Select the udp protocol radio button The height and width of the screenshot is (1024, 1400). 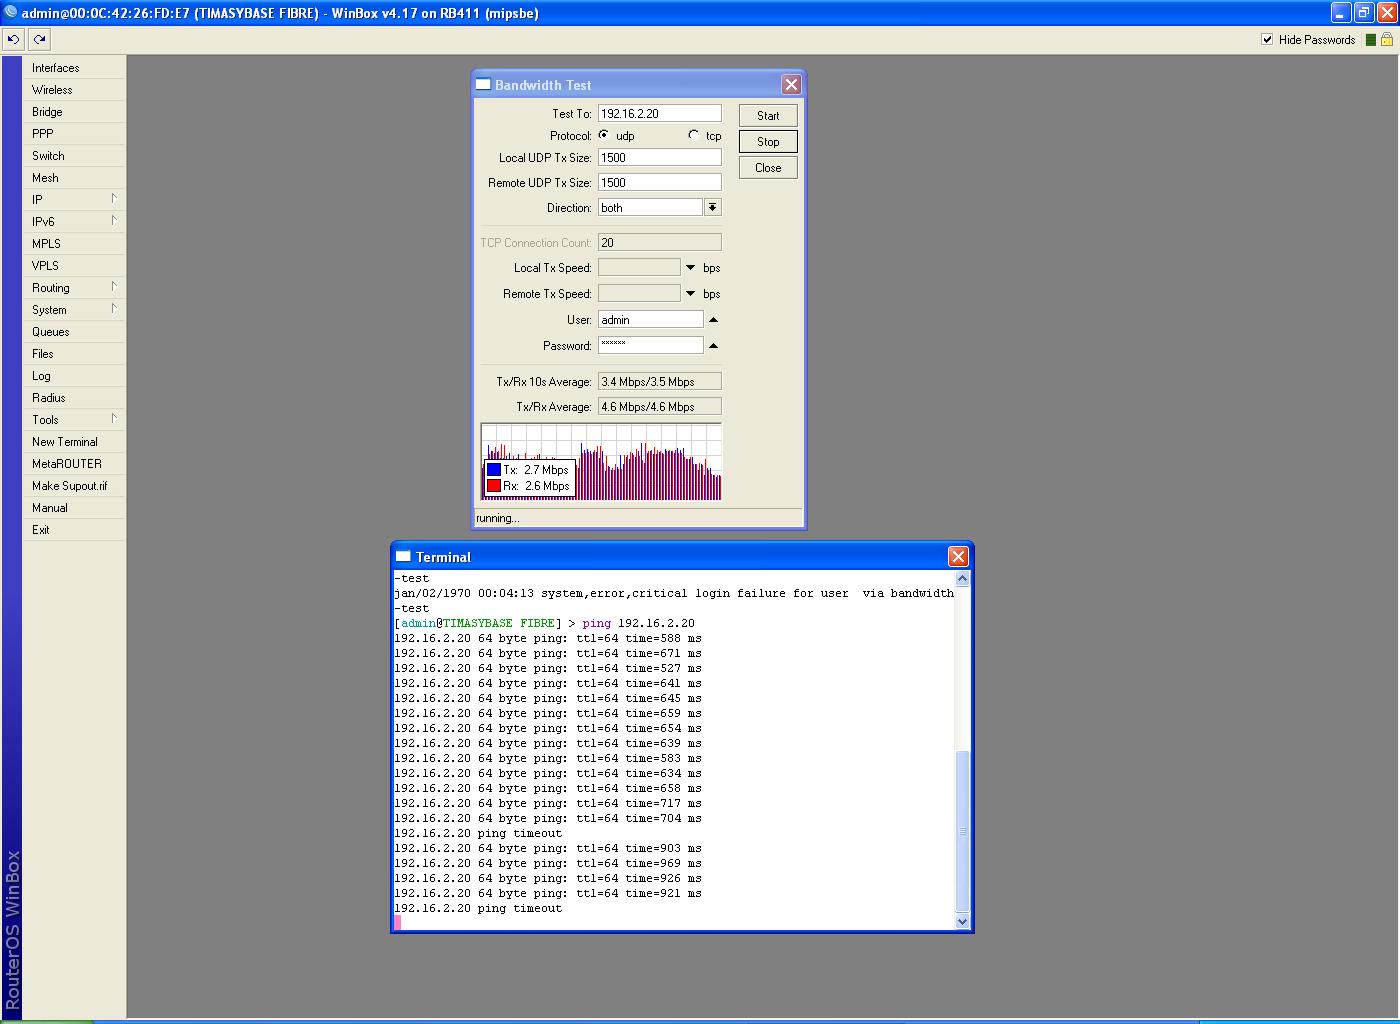(604, 134)
